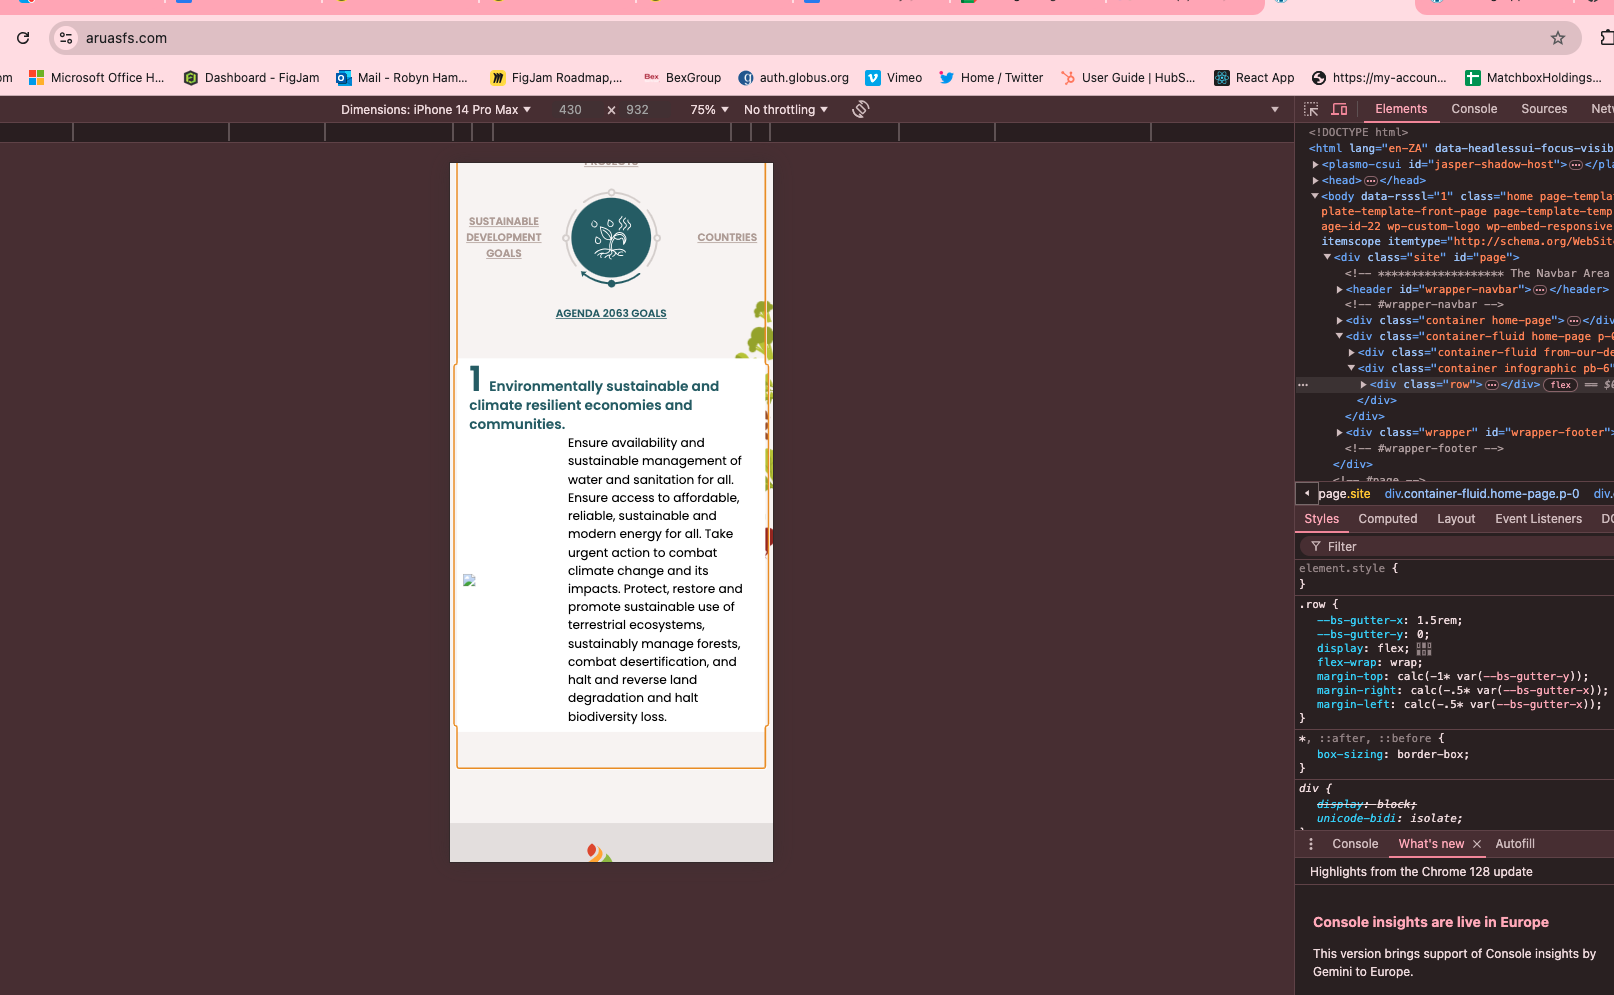Expand the head element in the DOM tree
The width and height of the screenshot is (1614, 995).
[1315, 181]
